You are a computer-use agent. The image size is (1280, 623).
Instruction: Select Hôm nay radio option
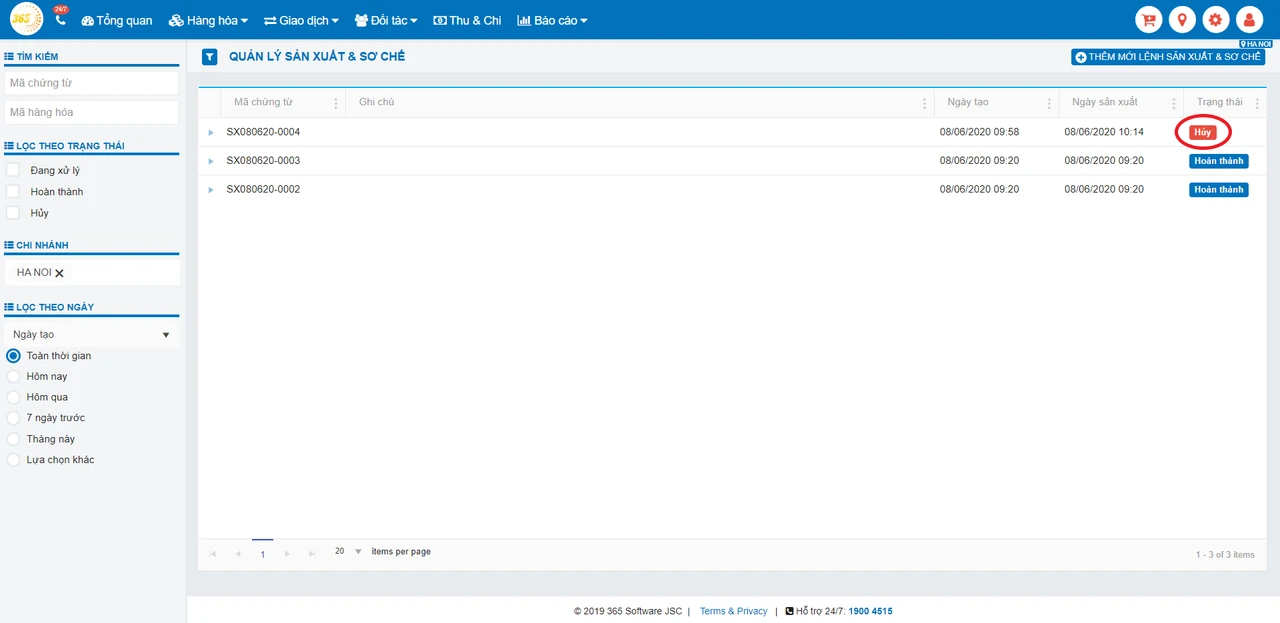13,376
